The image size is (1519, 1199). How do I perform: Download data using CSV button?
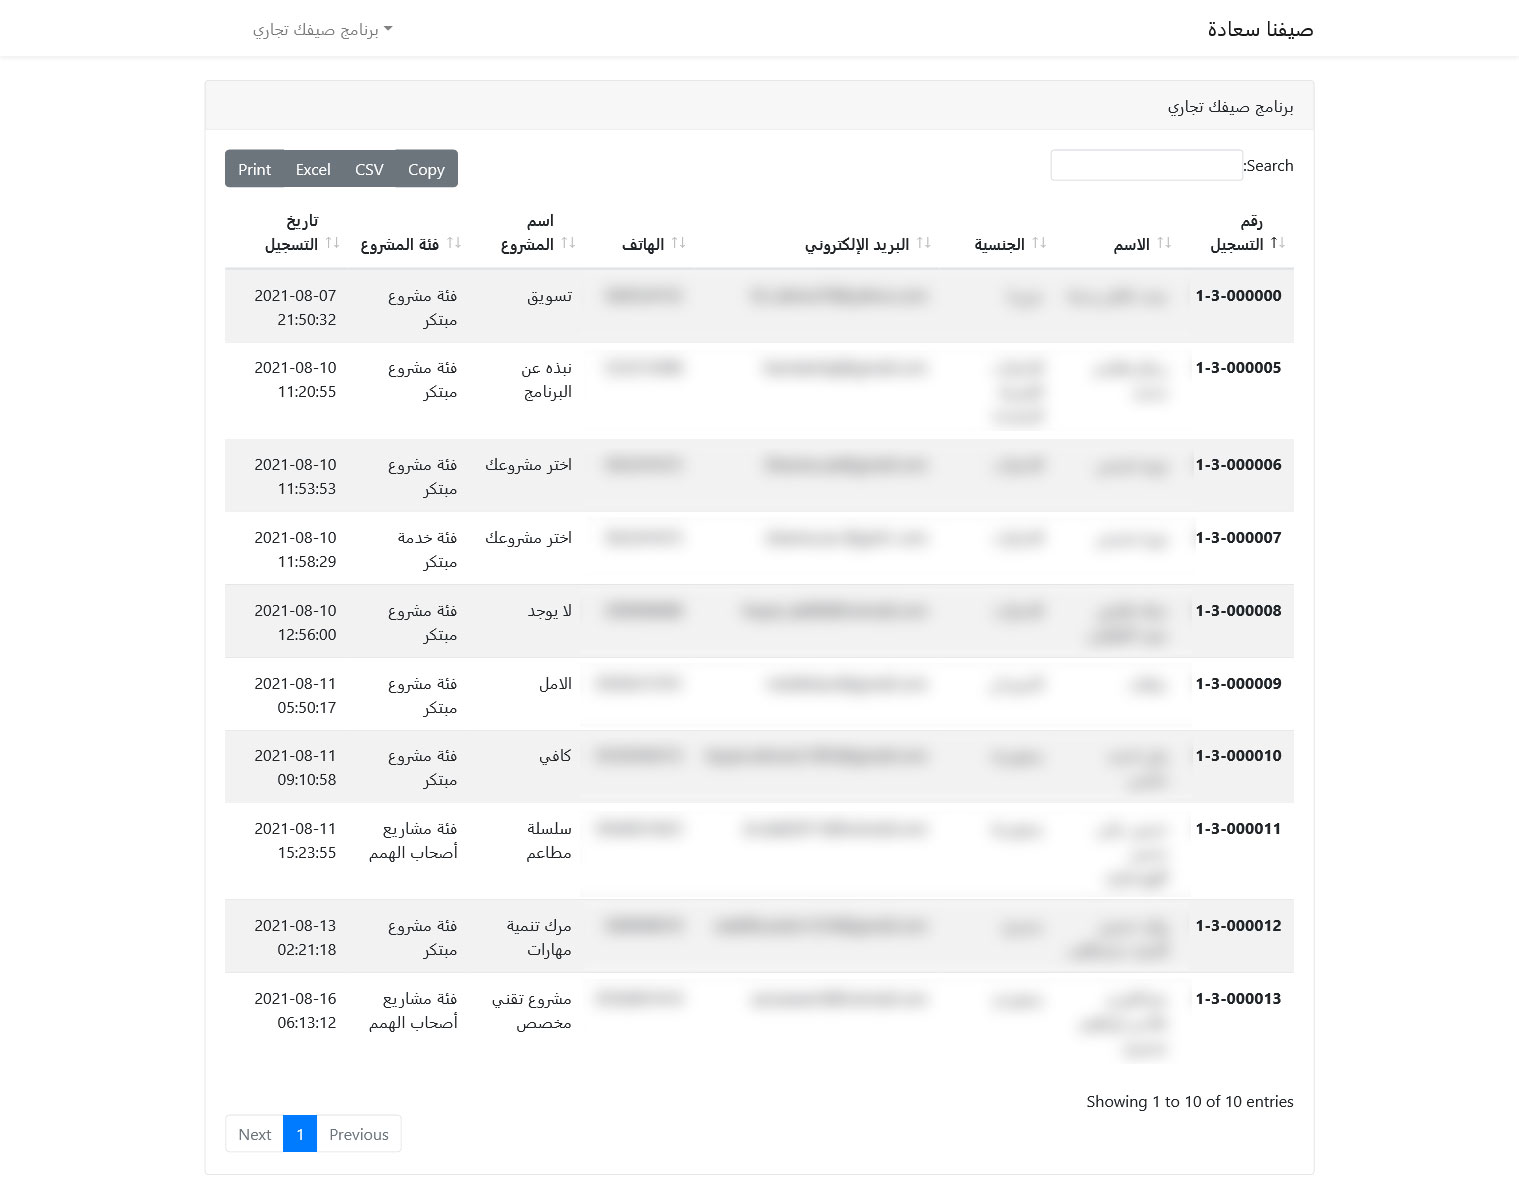point(369,169)
